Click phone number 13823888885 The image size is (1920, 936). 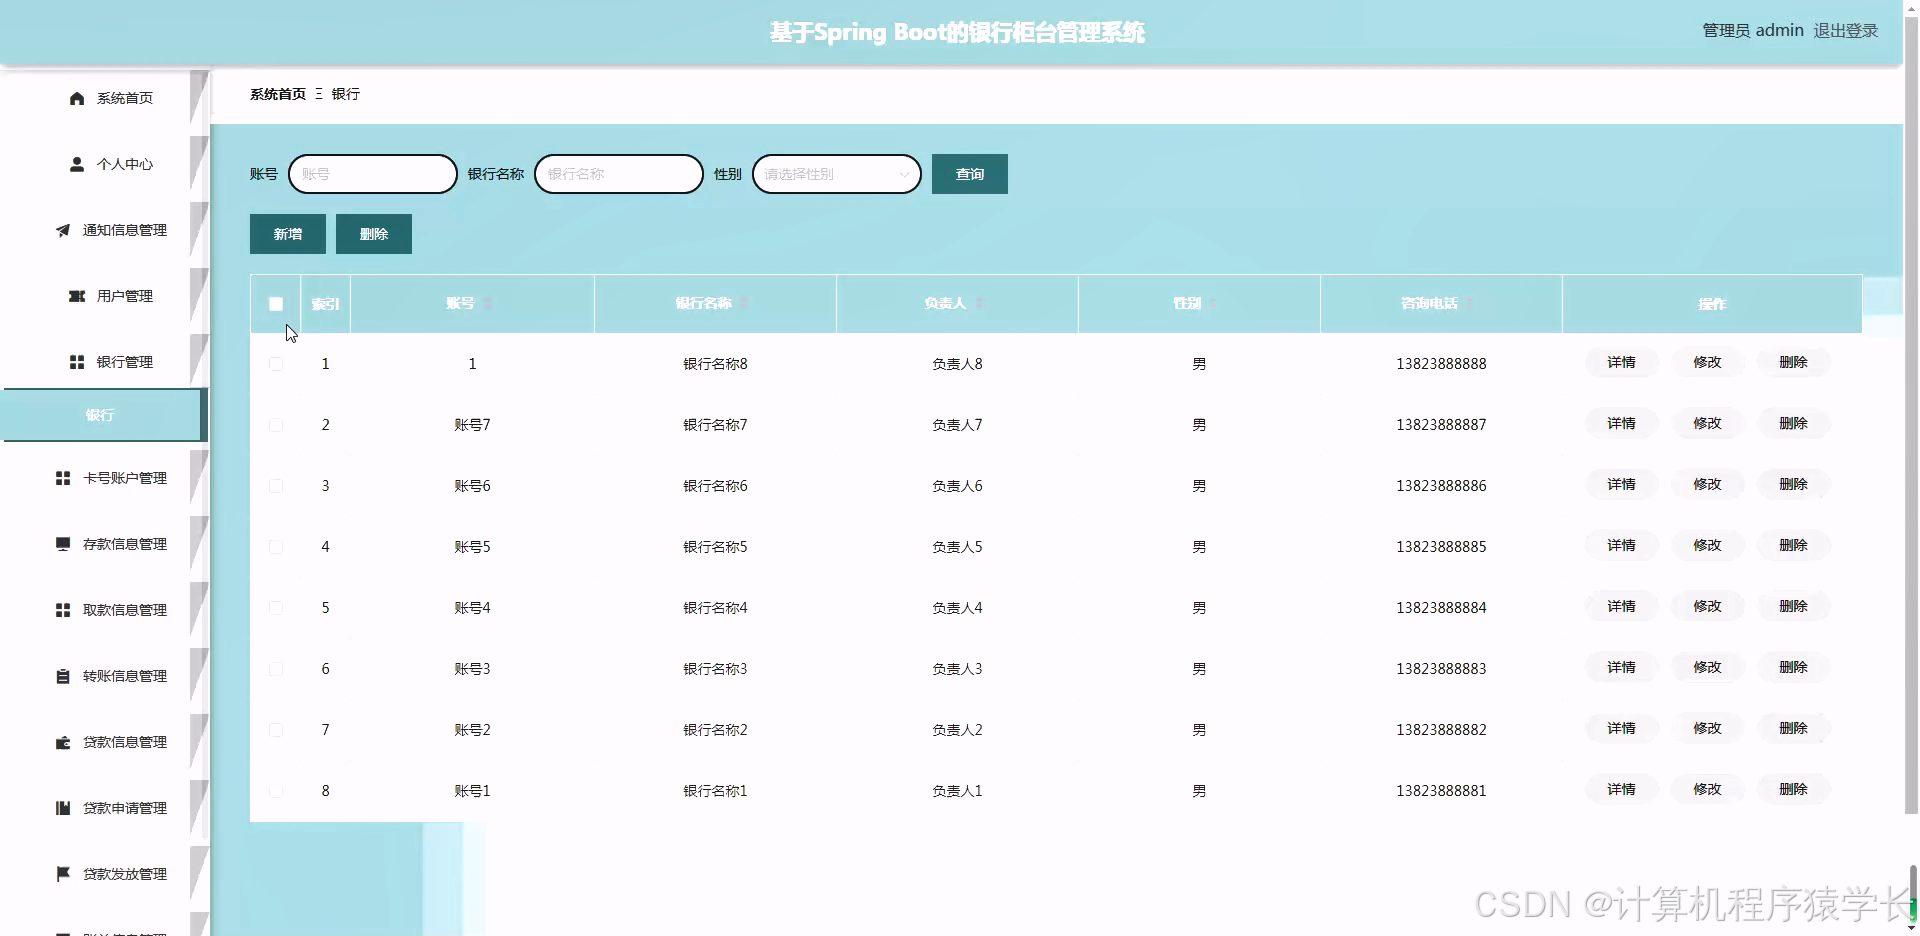(x=1441, y=547)
